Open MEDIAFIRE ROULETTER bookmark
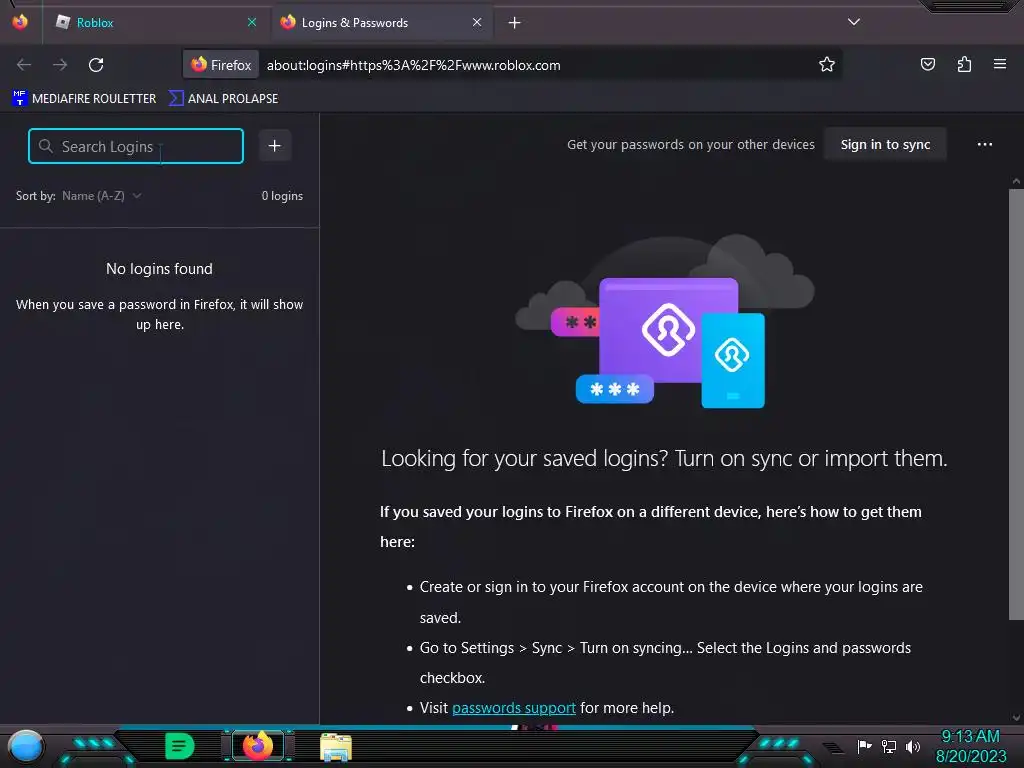 [84, 99]
